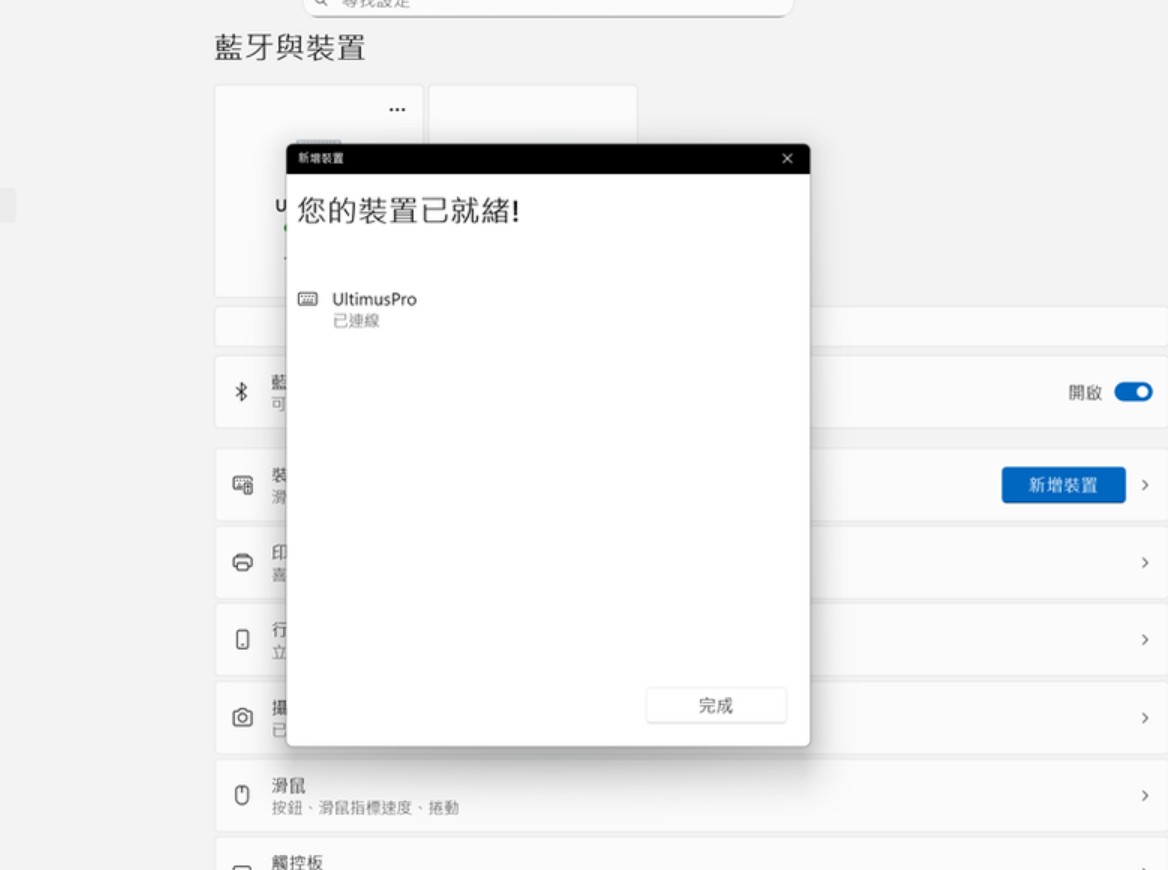Select the UltimusPro 已連線 device entry
Image resolution: width=1168 pixels, height=870 pixels.
point(374,309)
